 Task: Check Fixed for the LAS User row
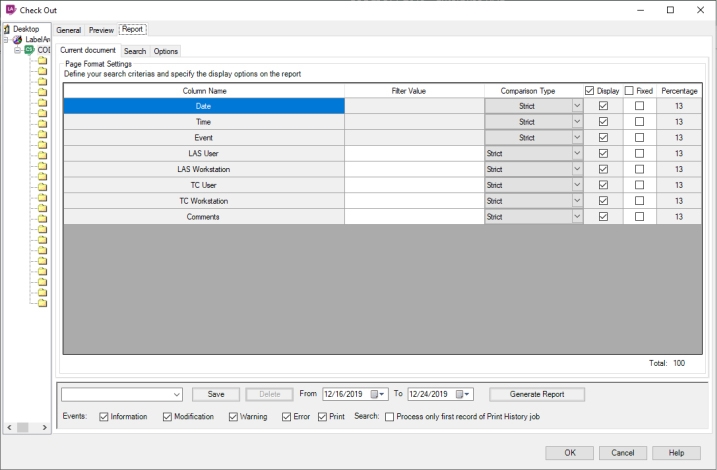coord(639,154)
